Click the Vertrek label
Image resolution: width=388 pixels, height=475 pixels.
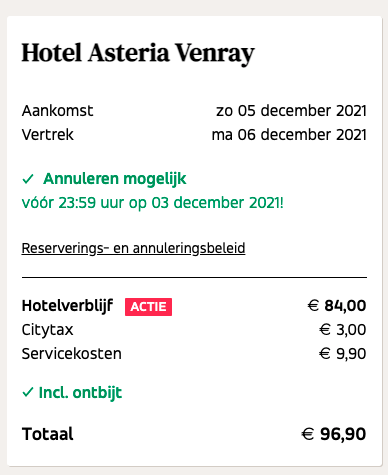tap(48, 135)
